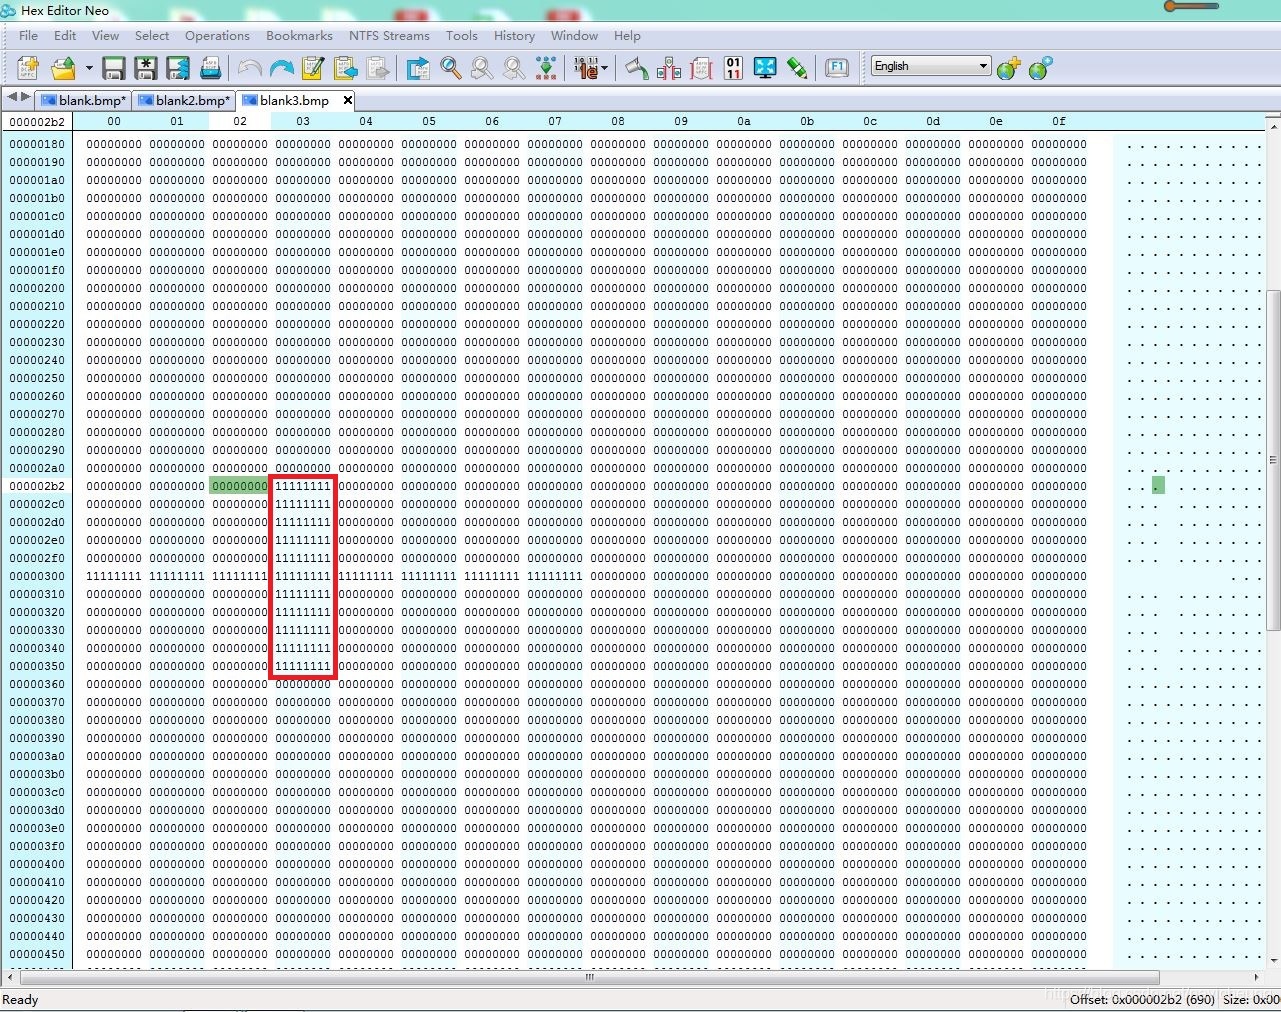Image resolution: width=1281 pixels, height=1012 pixels.
Task: Click the greyed clipboard icon
Action: point(378,68)
